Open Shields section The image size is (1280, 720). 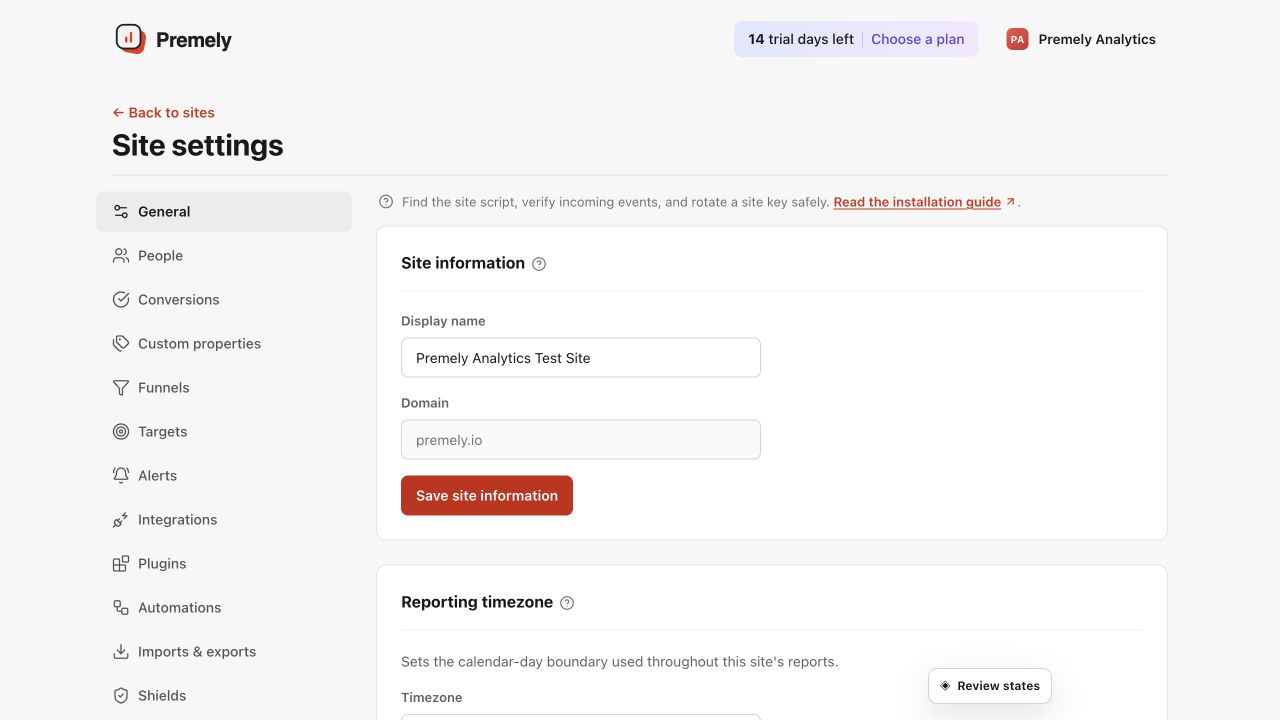[x=224, y=696]
